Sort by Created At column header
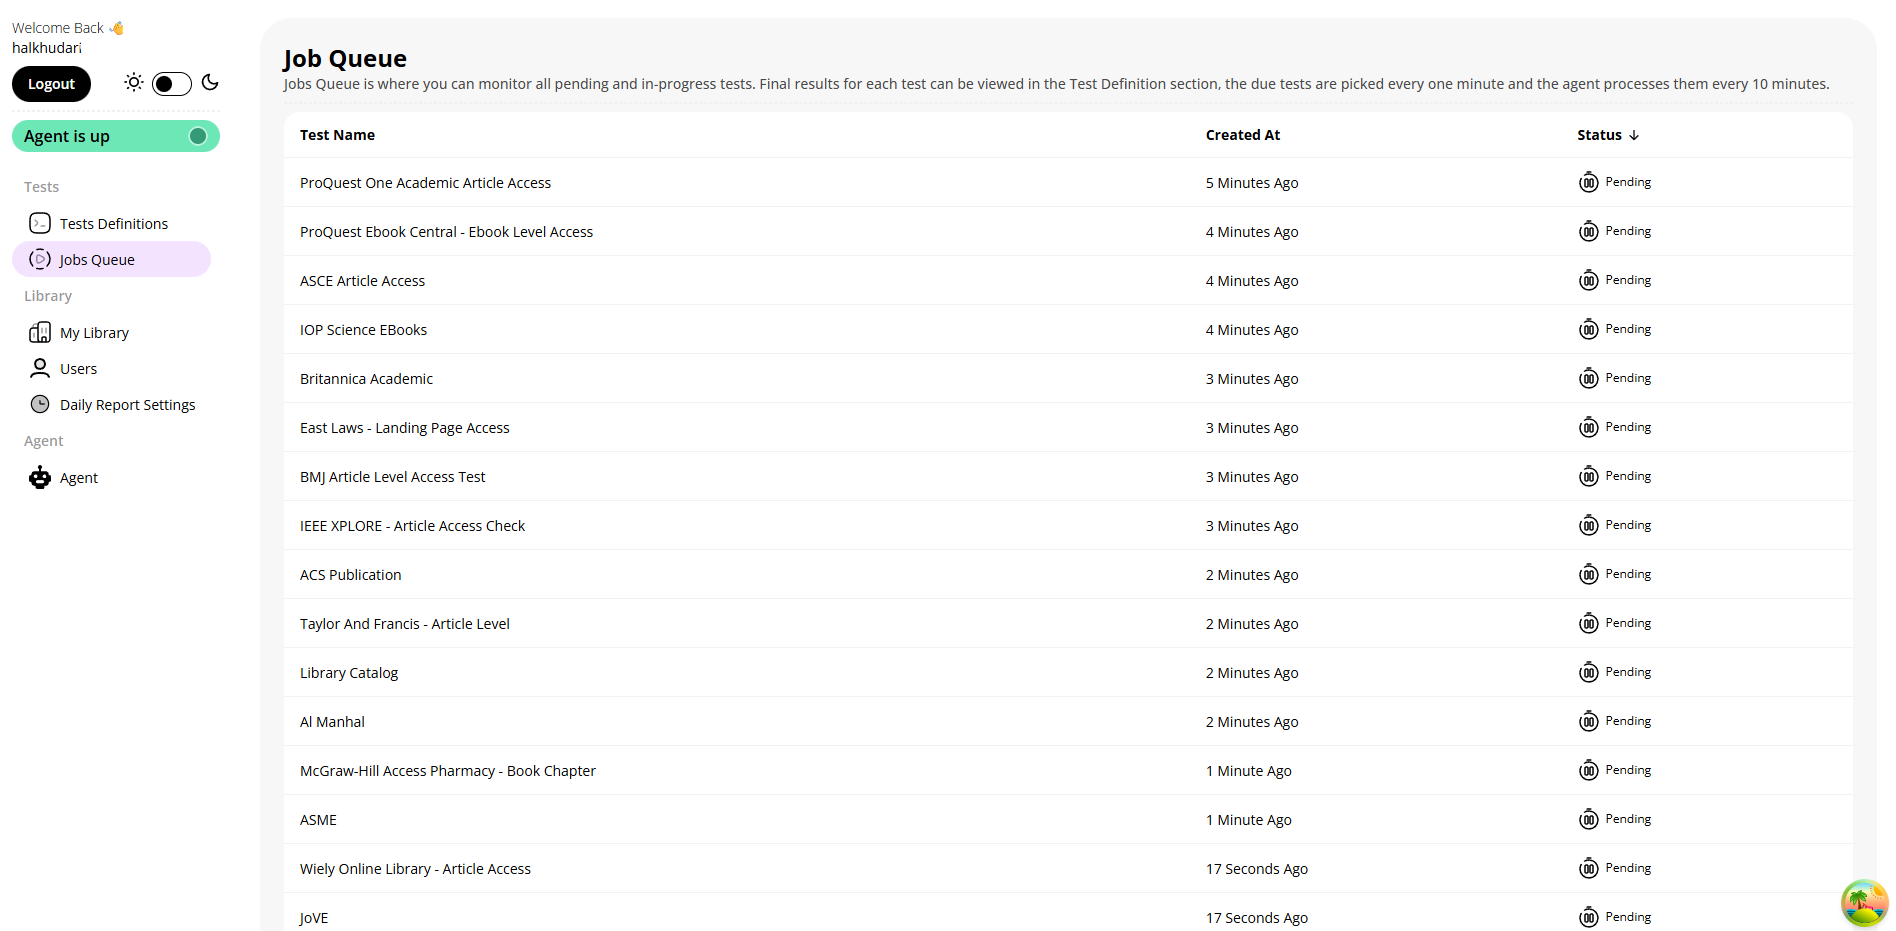 [x=1242, y=135]
